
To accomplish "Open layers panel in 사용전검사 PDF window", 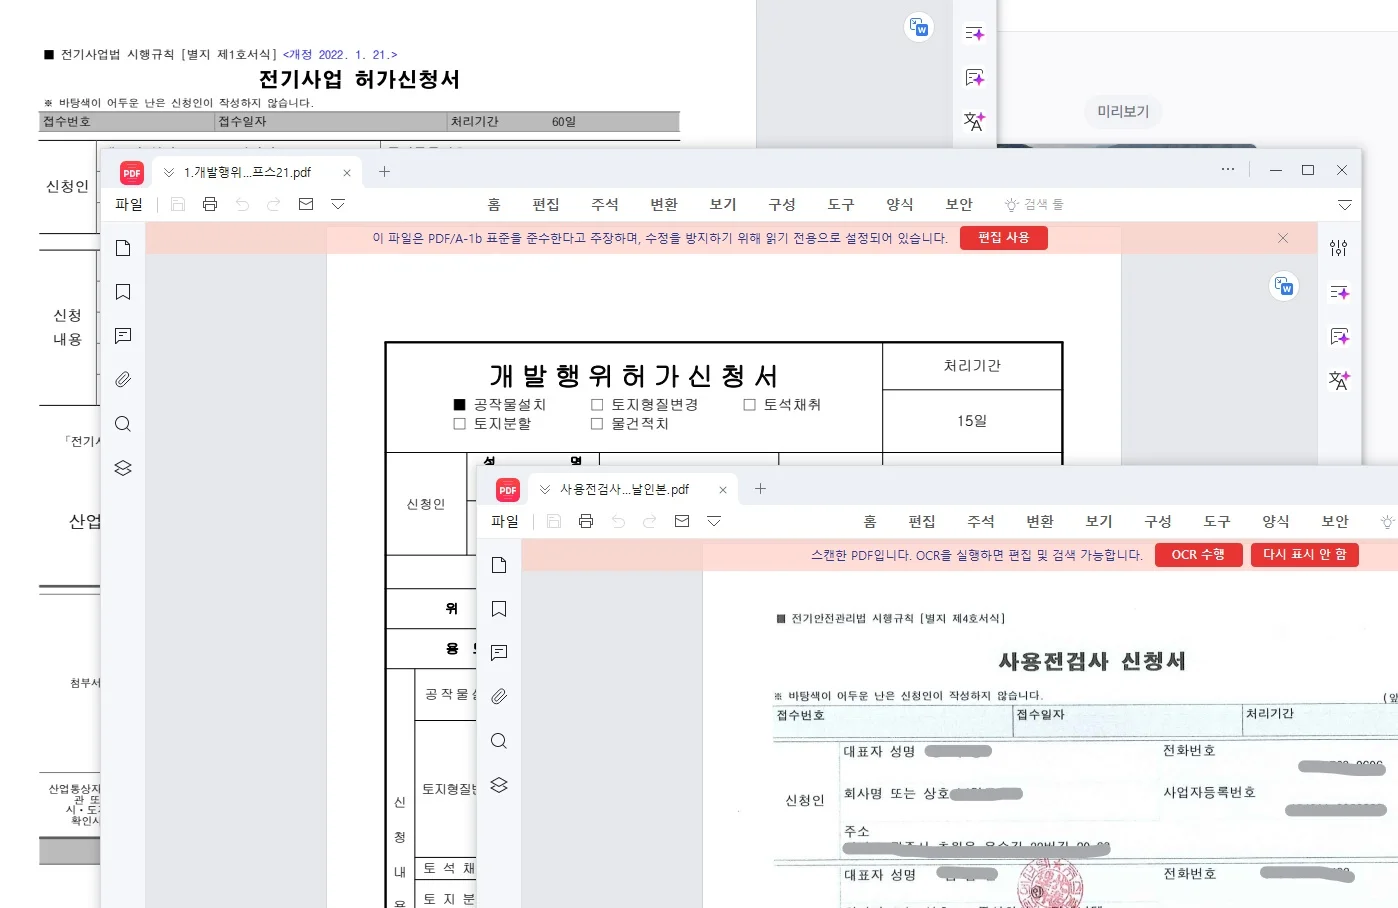I will pyautogui.click(x=499, y=785).
